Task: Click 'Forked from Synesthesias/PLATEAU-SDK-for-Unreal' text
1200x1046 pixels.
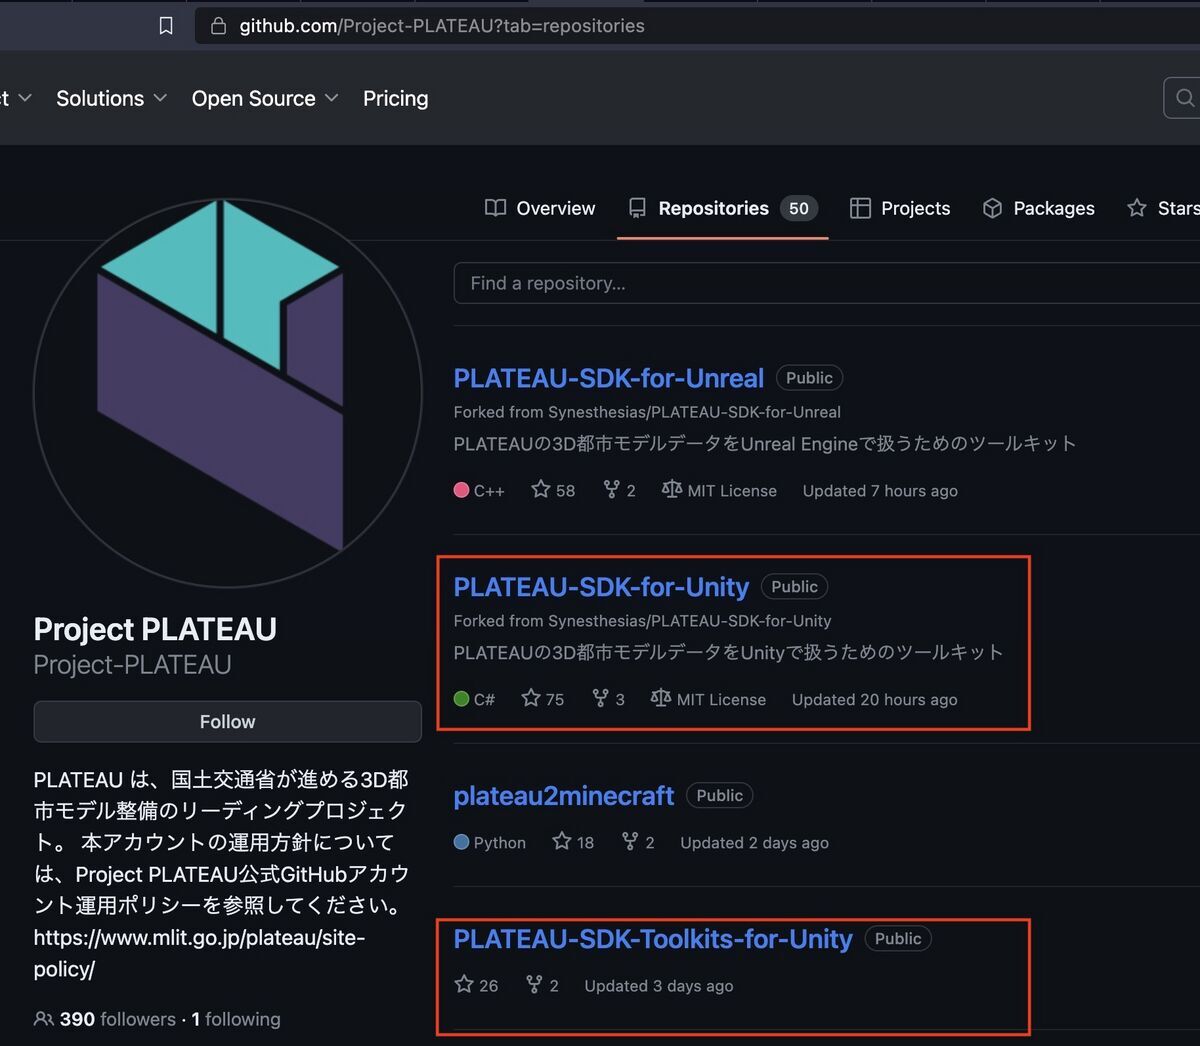Action: click(647, 412)
